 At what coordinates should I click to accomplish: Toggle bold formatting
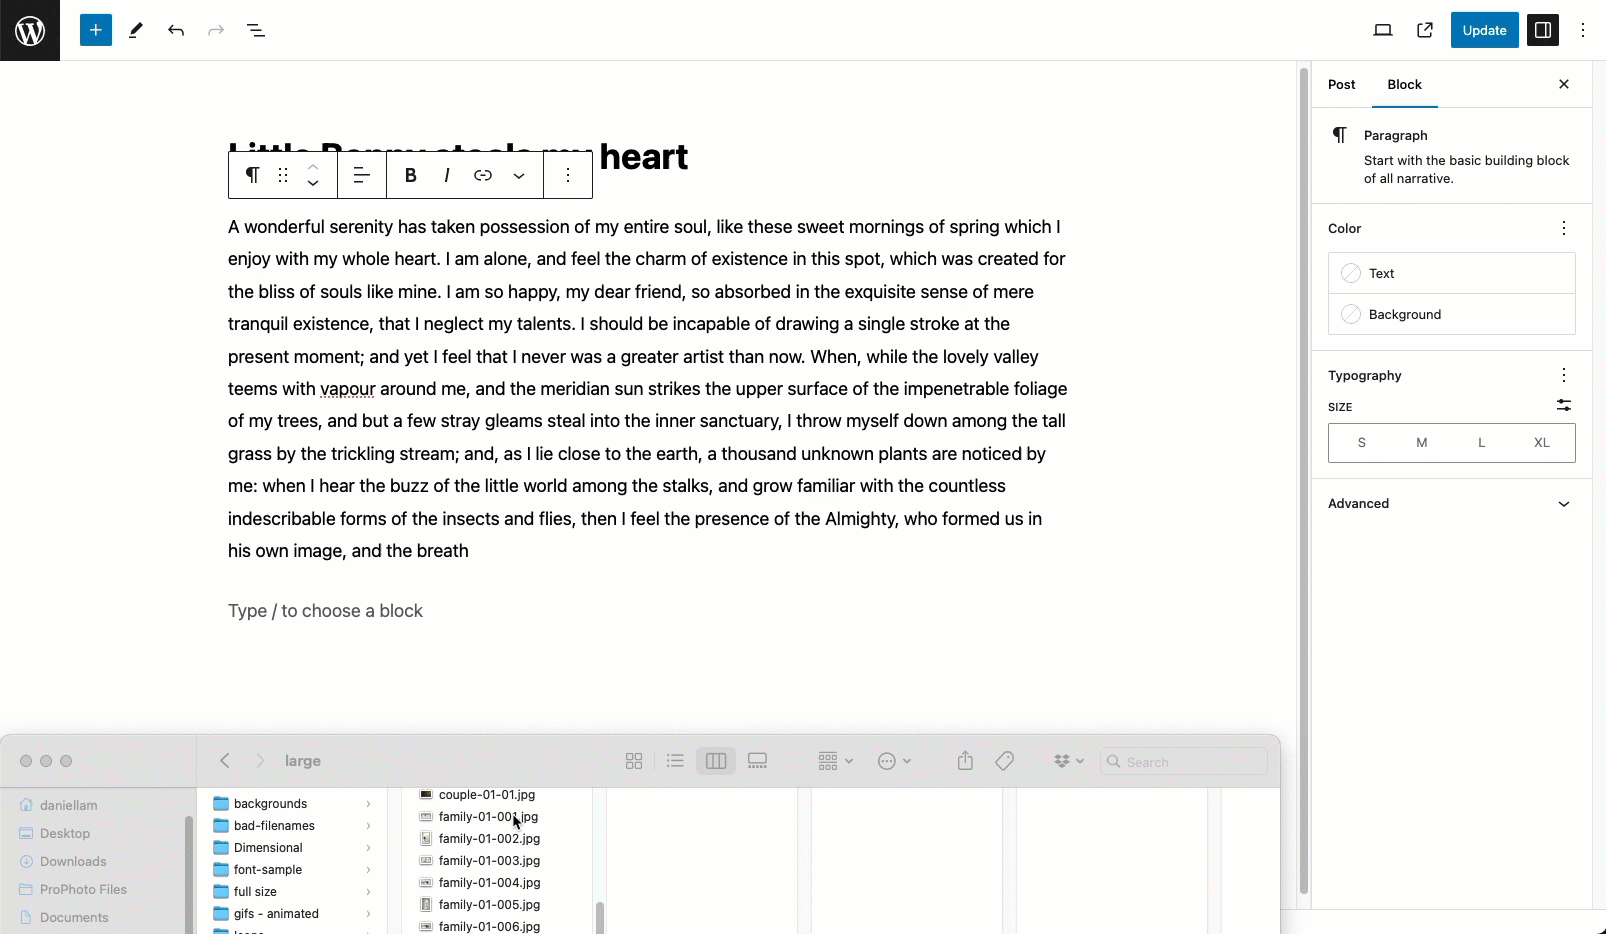(x=411, y=175)
